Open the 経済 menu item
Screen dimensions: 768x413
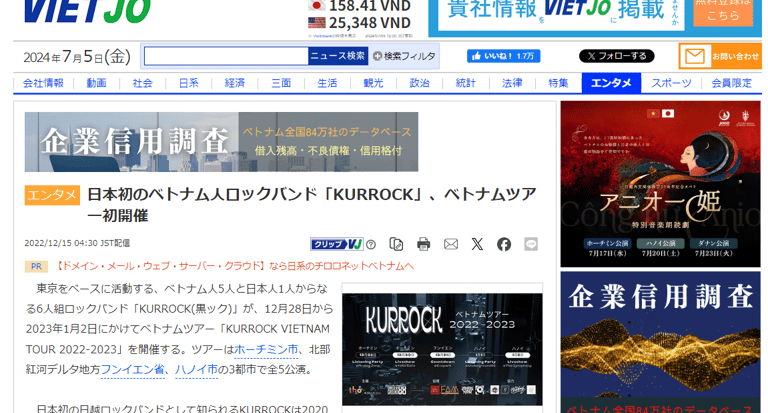(235, 83)
